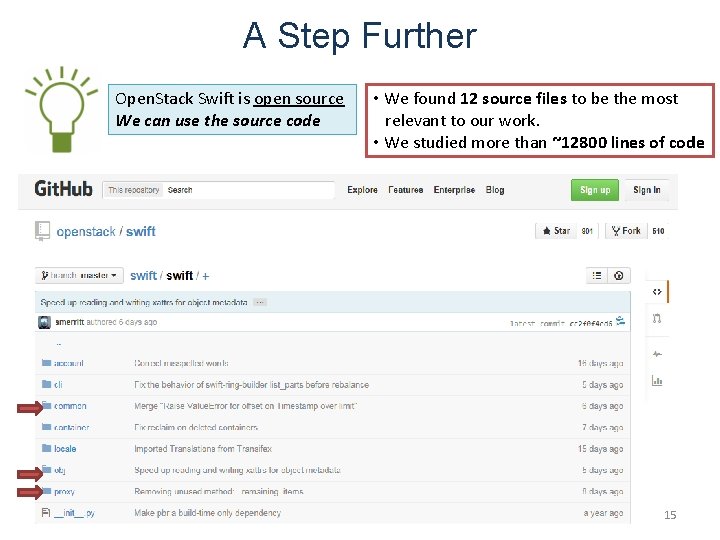720x540 pixels.
Task: Click the open source underlined text
Action: point(299,98)
